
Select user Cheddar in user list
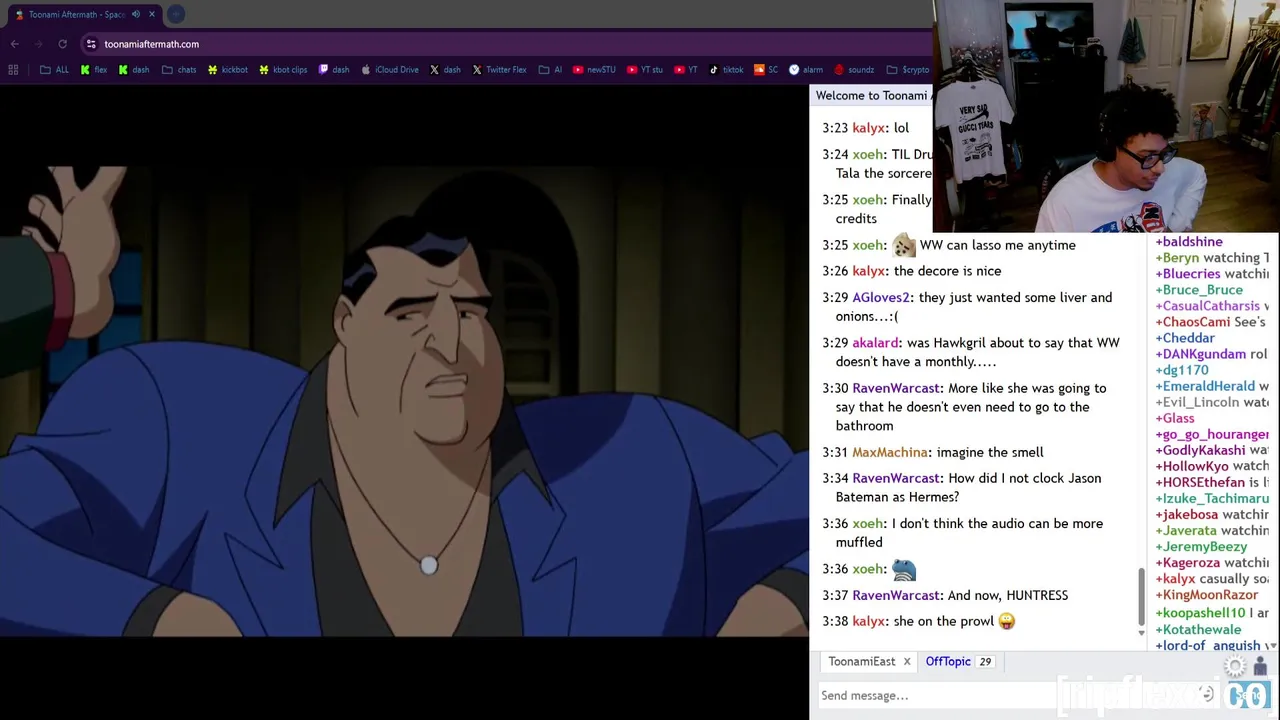(x=1185, y=337)
